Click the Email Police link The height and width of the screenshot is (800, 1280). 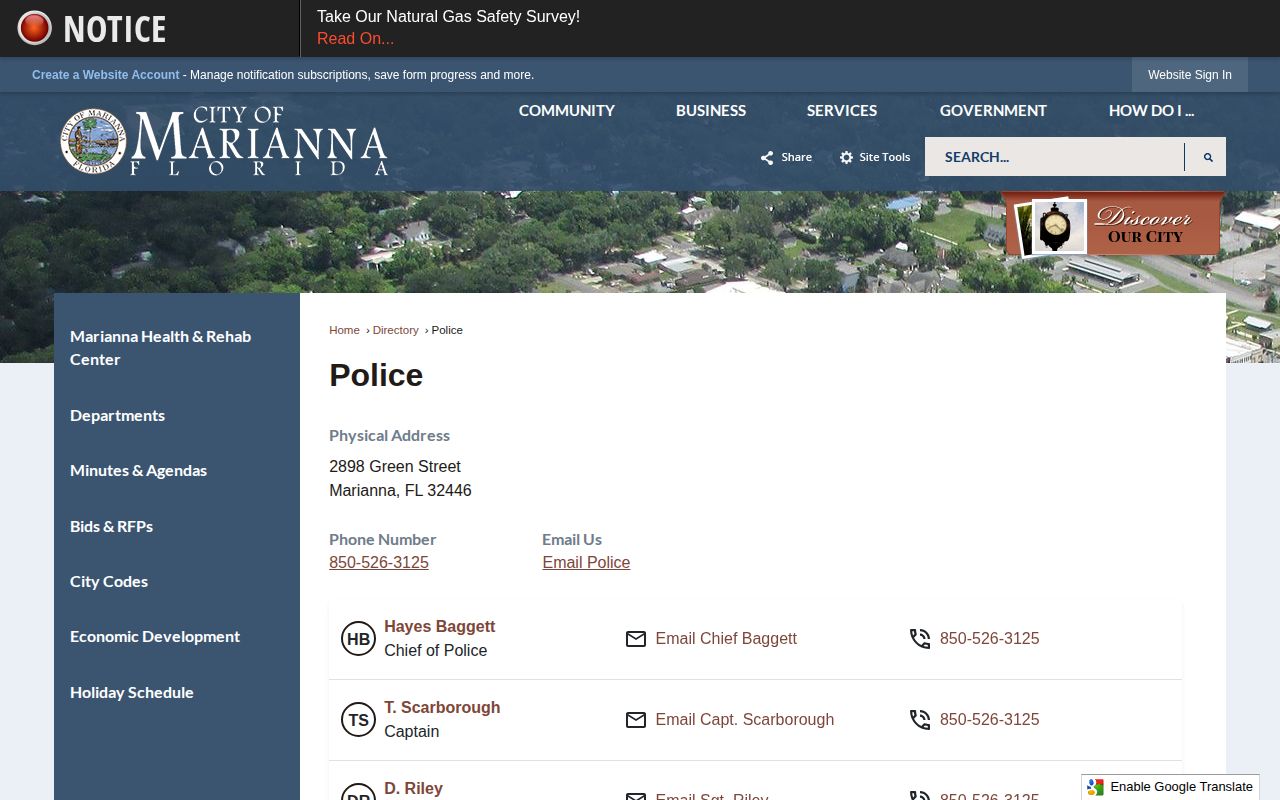(x=586, y=563)
